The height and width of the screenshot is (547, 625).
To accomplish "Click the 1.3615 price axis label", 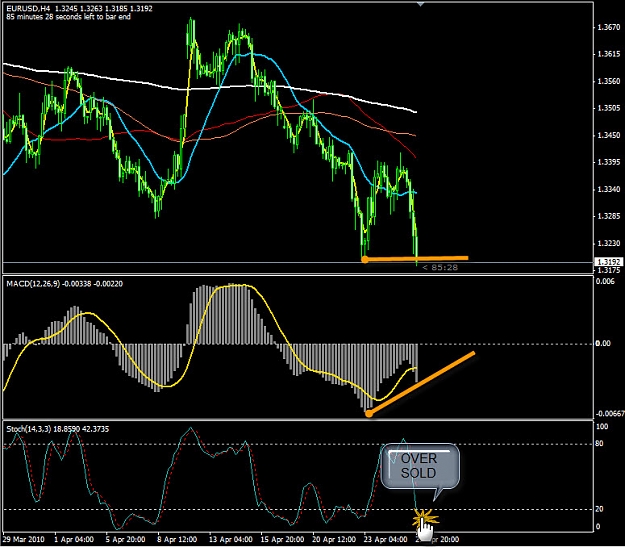I will 609,54.
